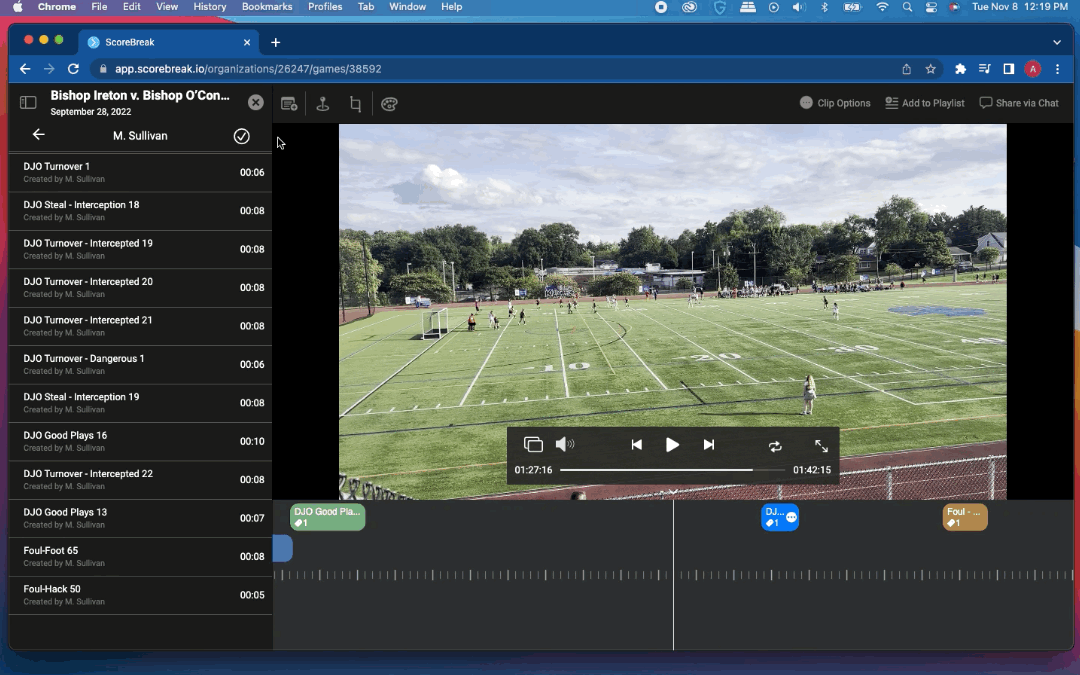Play the video
Screen dimensions: 1080x675
(672, 444)
